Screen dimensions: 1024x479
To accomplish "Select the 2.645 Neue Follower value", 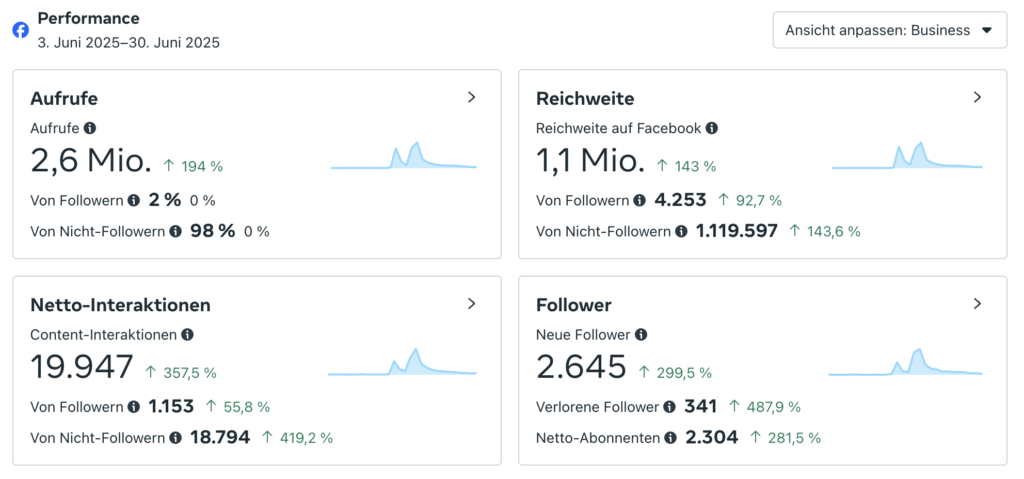I will point(581,367).
